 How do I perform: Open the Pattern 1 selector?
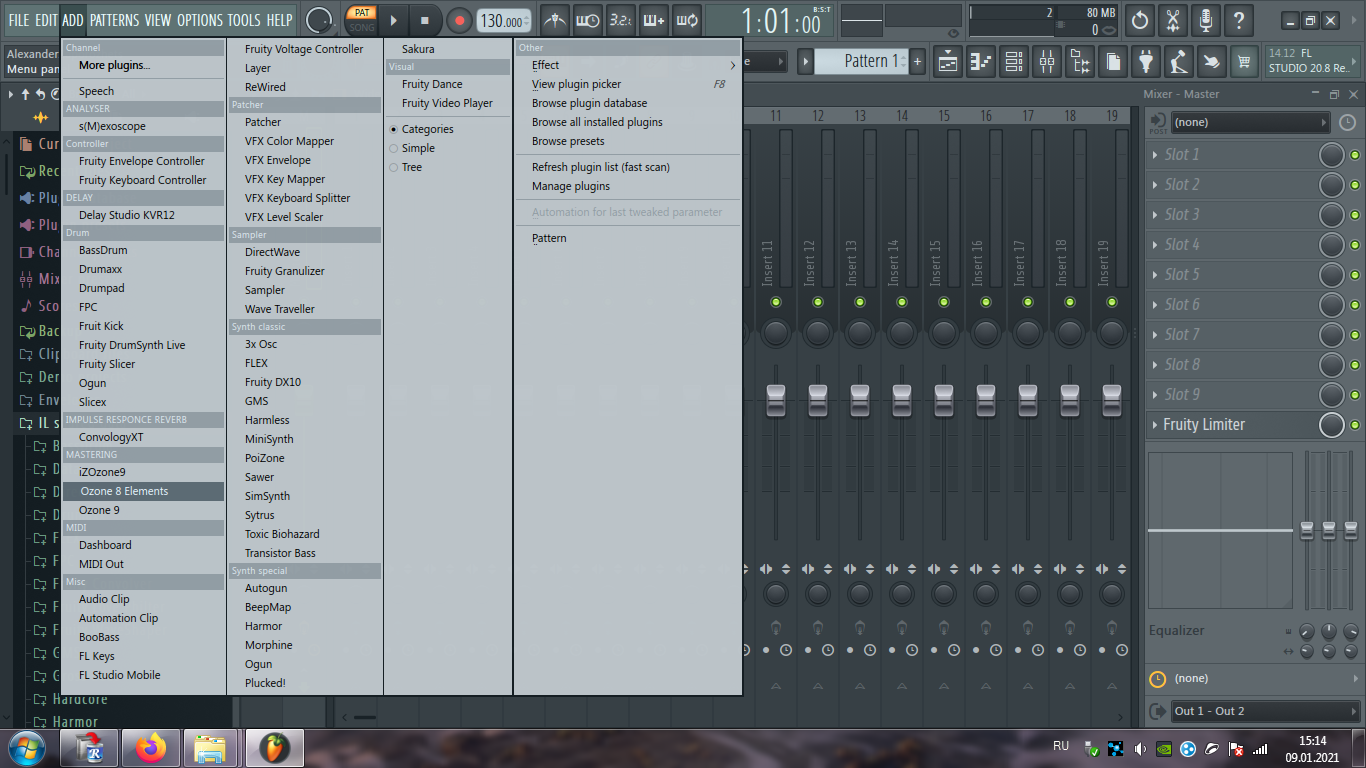[863, 61]
